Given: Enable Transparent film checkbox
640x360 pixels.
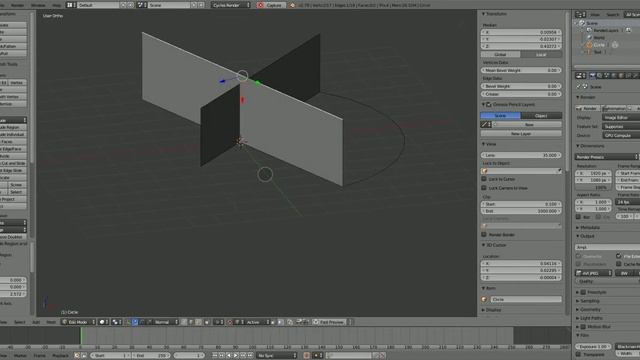Looking at the screenshot, I should pos(578,354).
